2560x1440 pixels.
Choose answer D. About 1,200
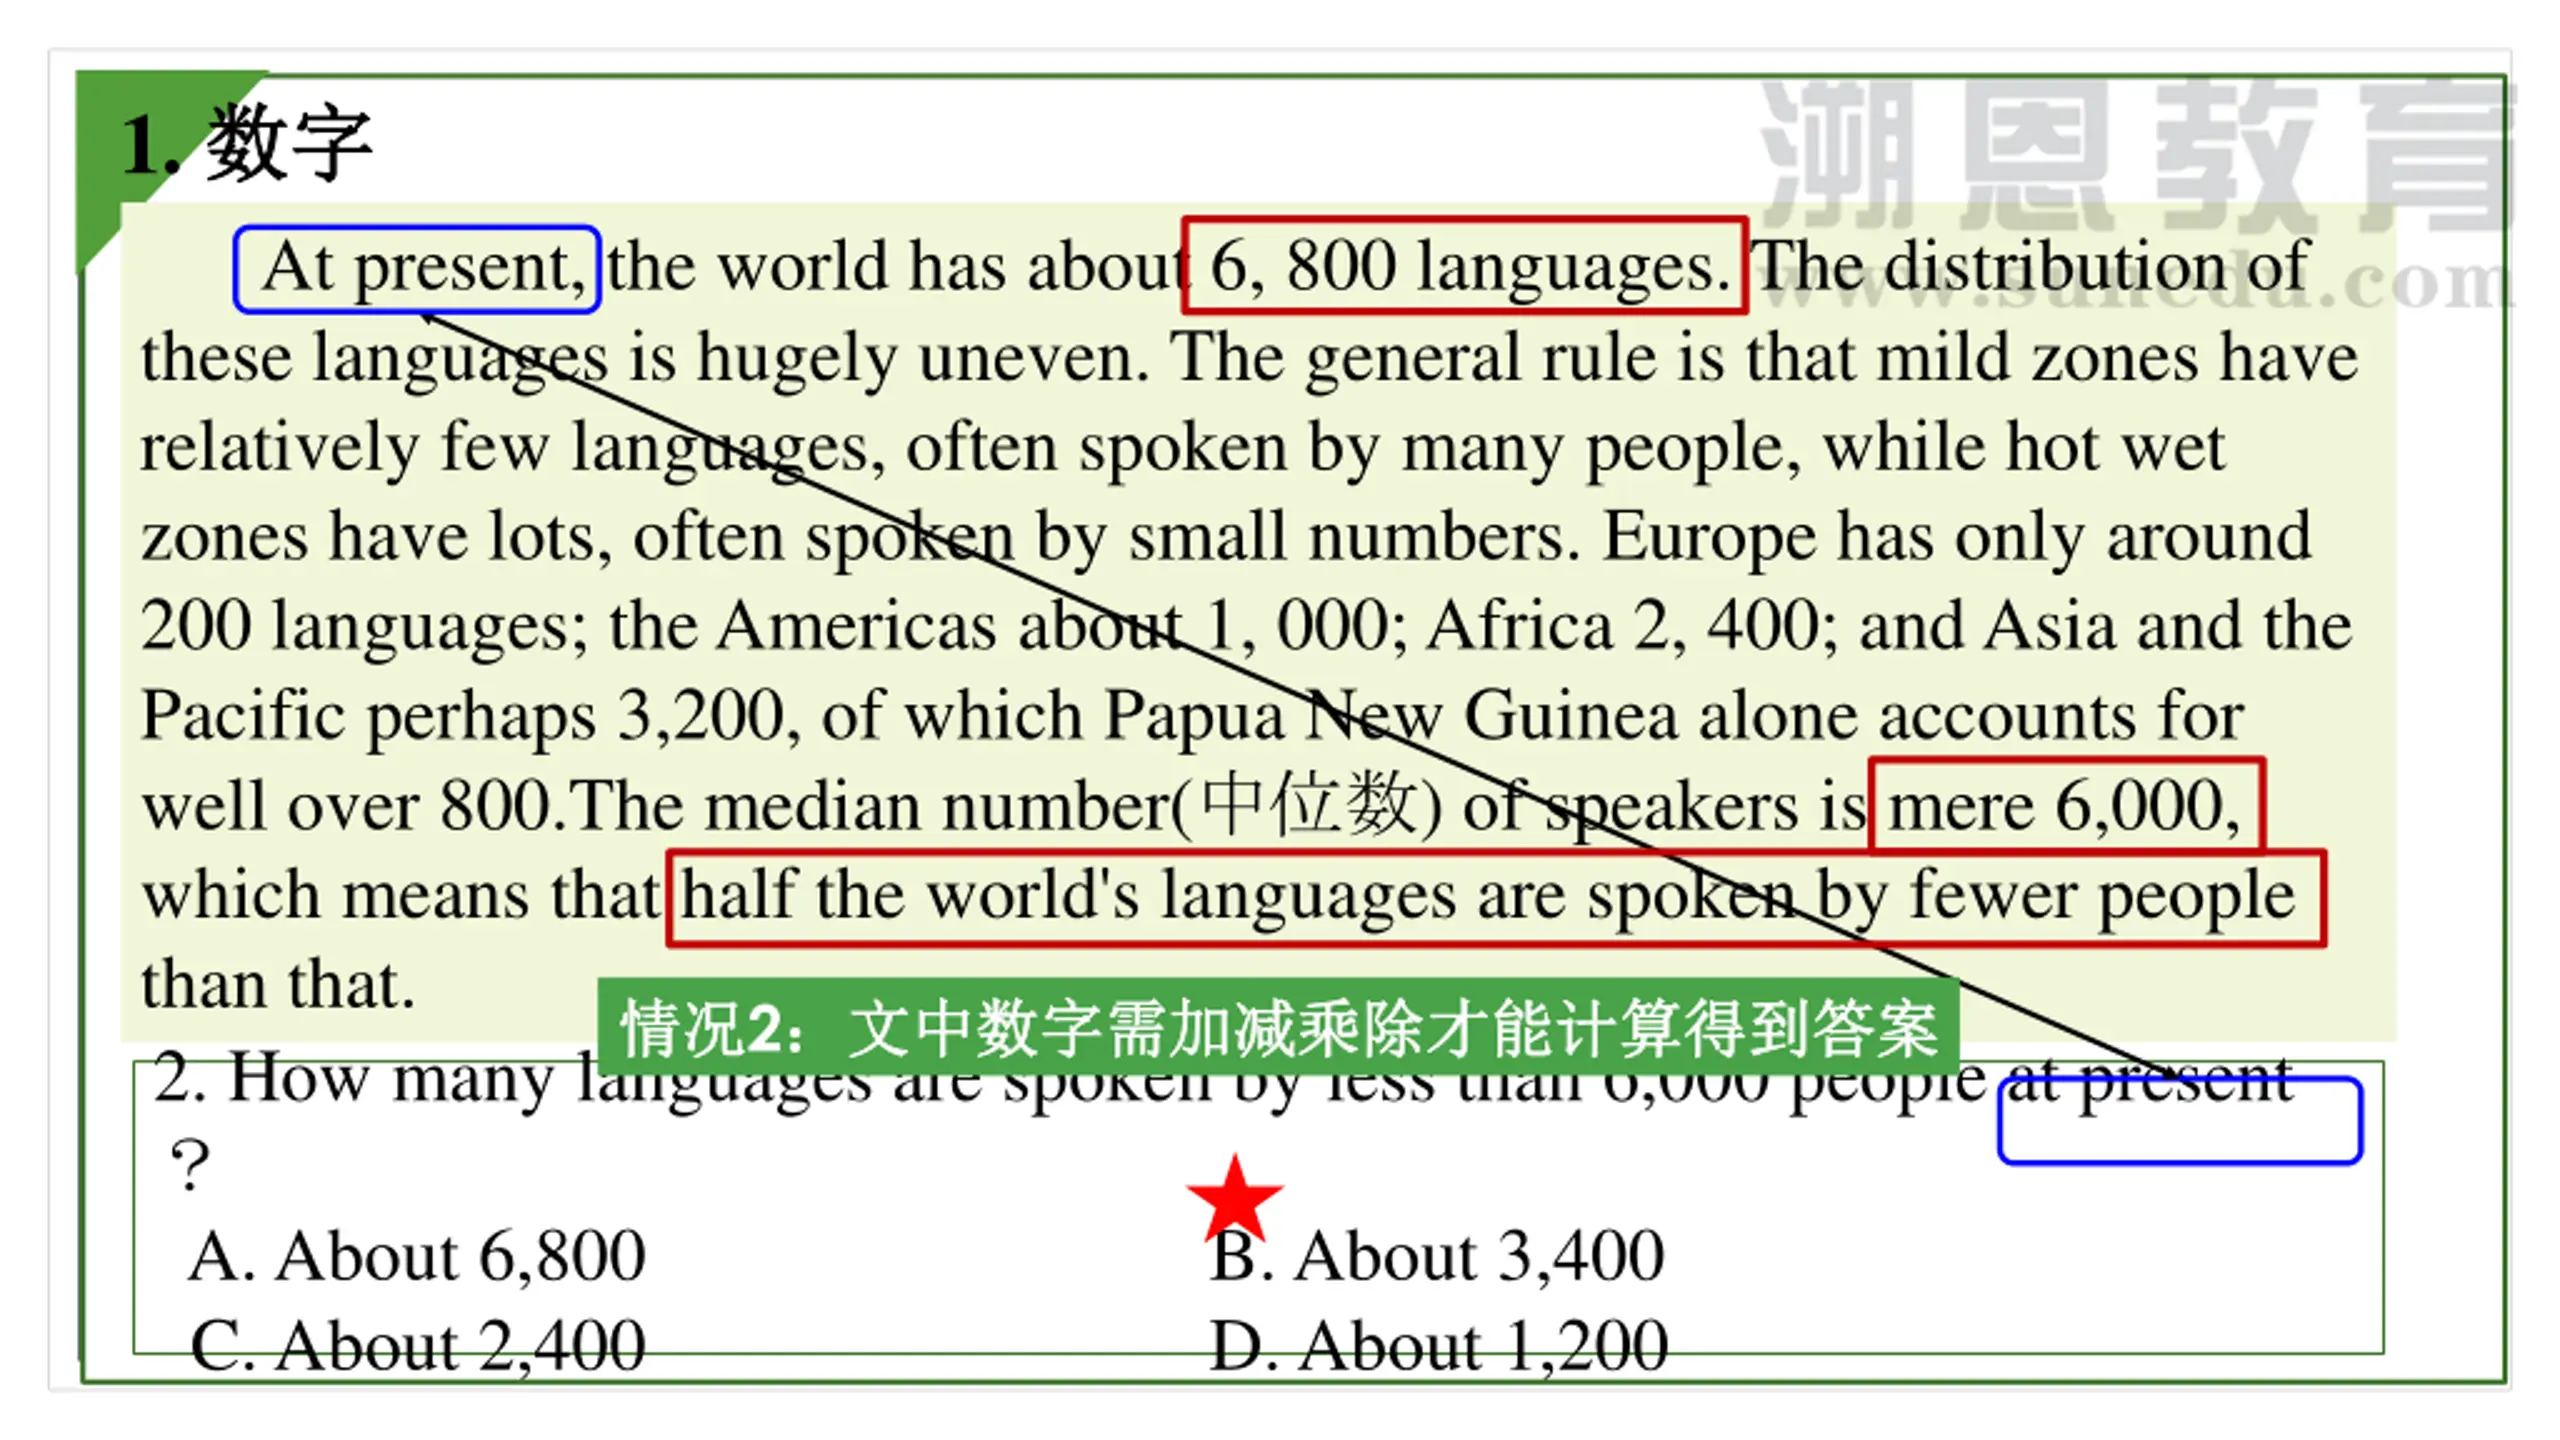(x=1438, y=1346)
